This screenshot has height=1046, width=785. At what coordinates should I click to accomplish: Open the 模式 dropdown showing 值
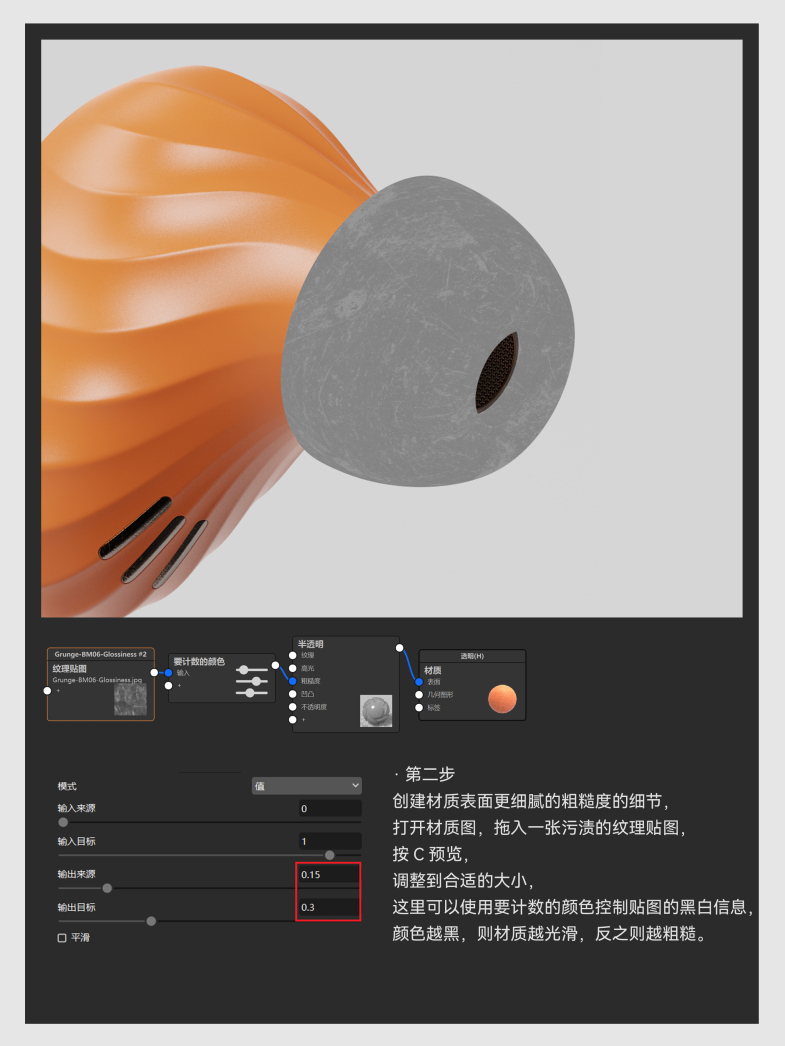point(306,786)
